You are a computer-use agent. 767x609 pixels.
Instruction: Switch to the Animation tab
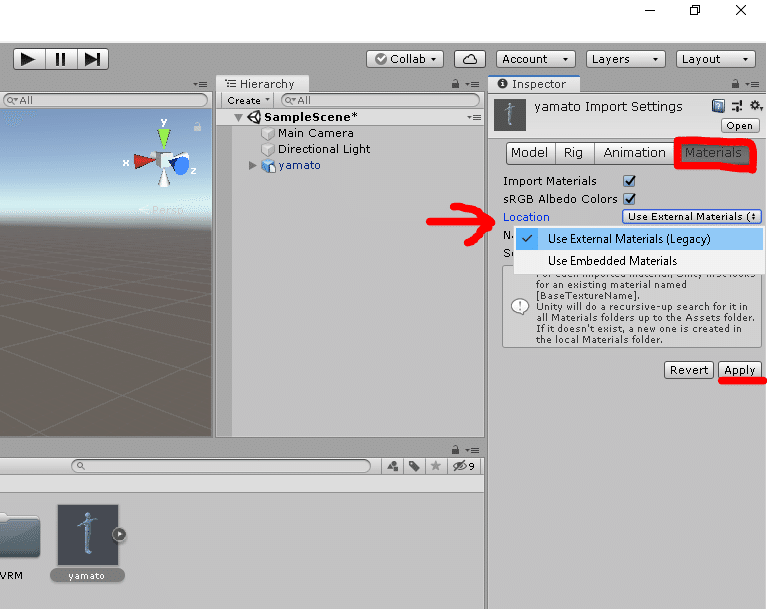coord(634,153)
